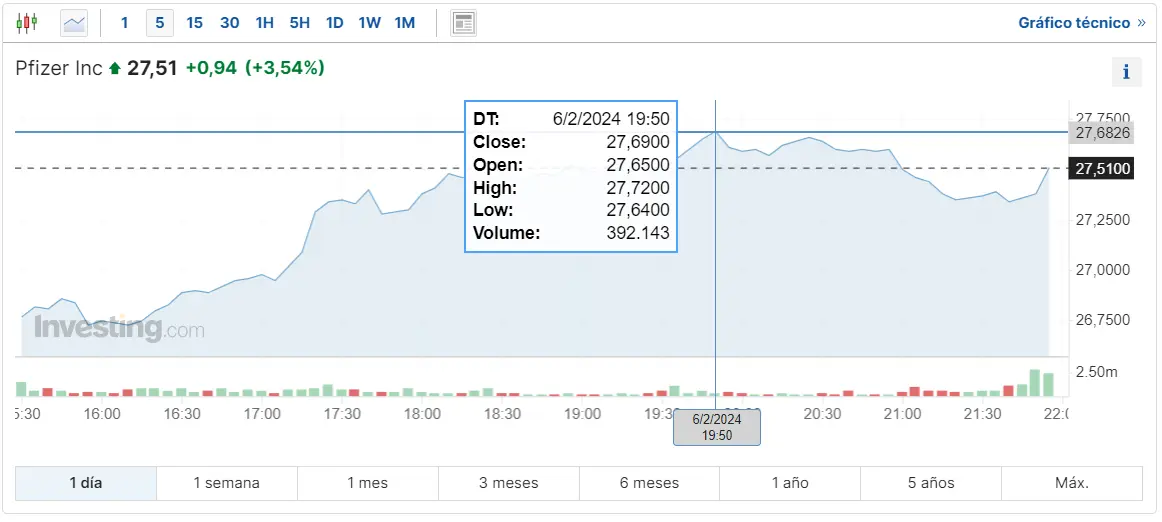Set interval to 30 minutes
The image size is (1162, 522).
coord(229,22)
